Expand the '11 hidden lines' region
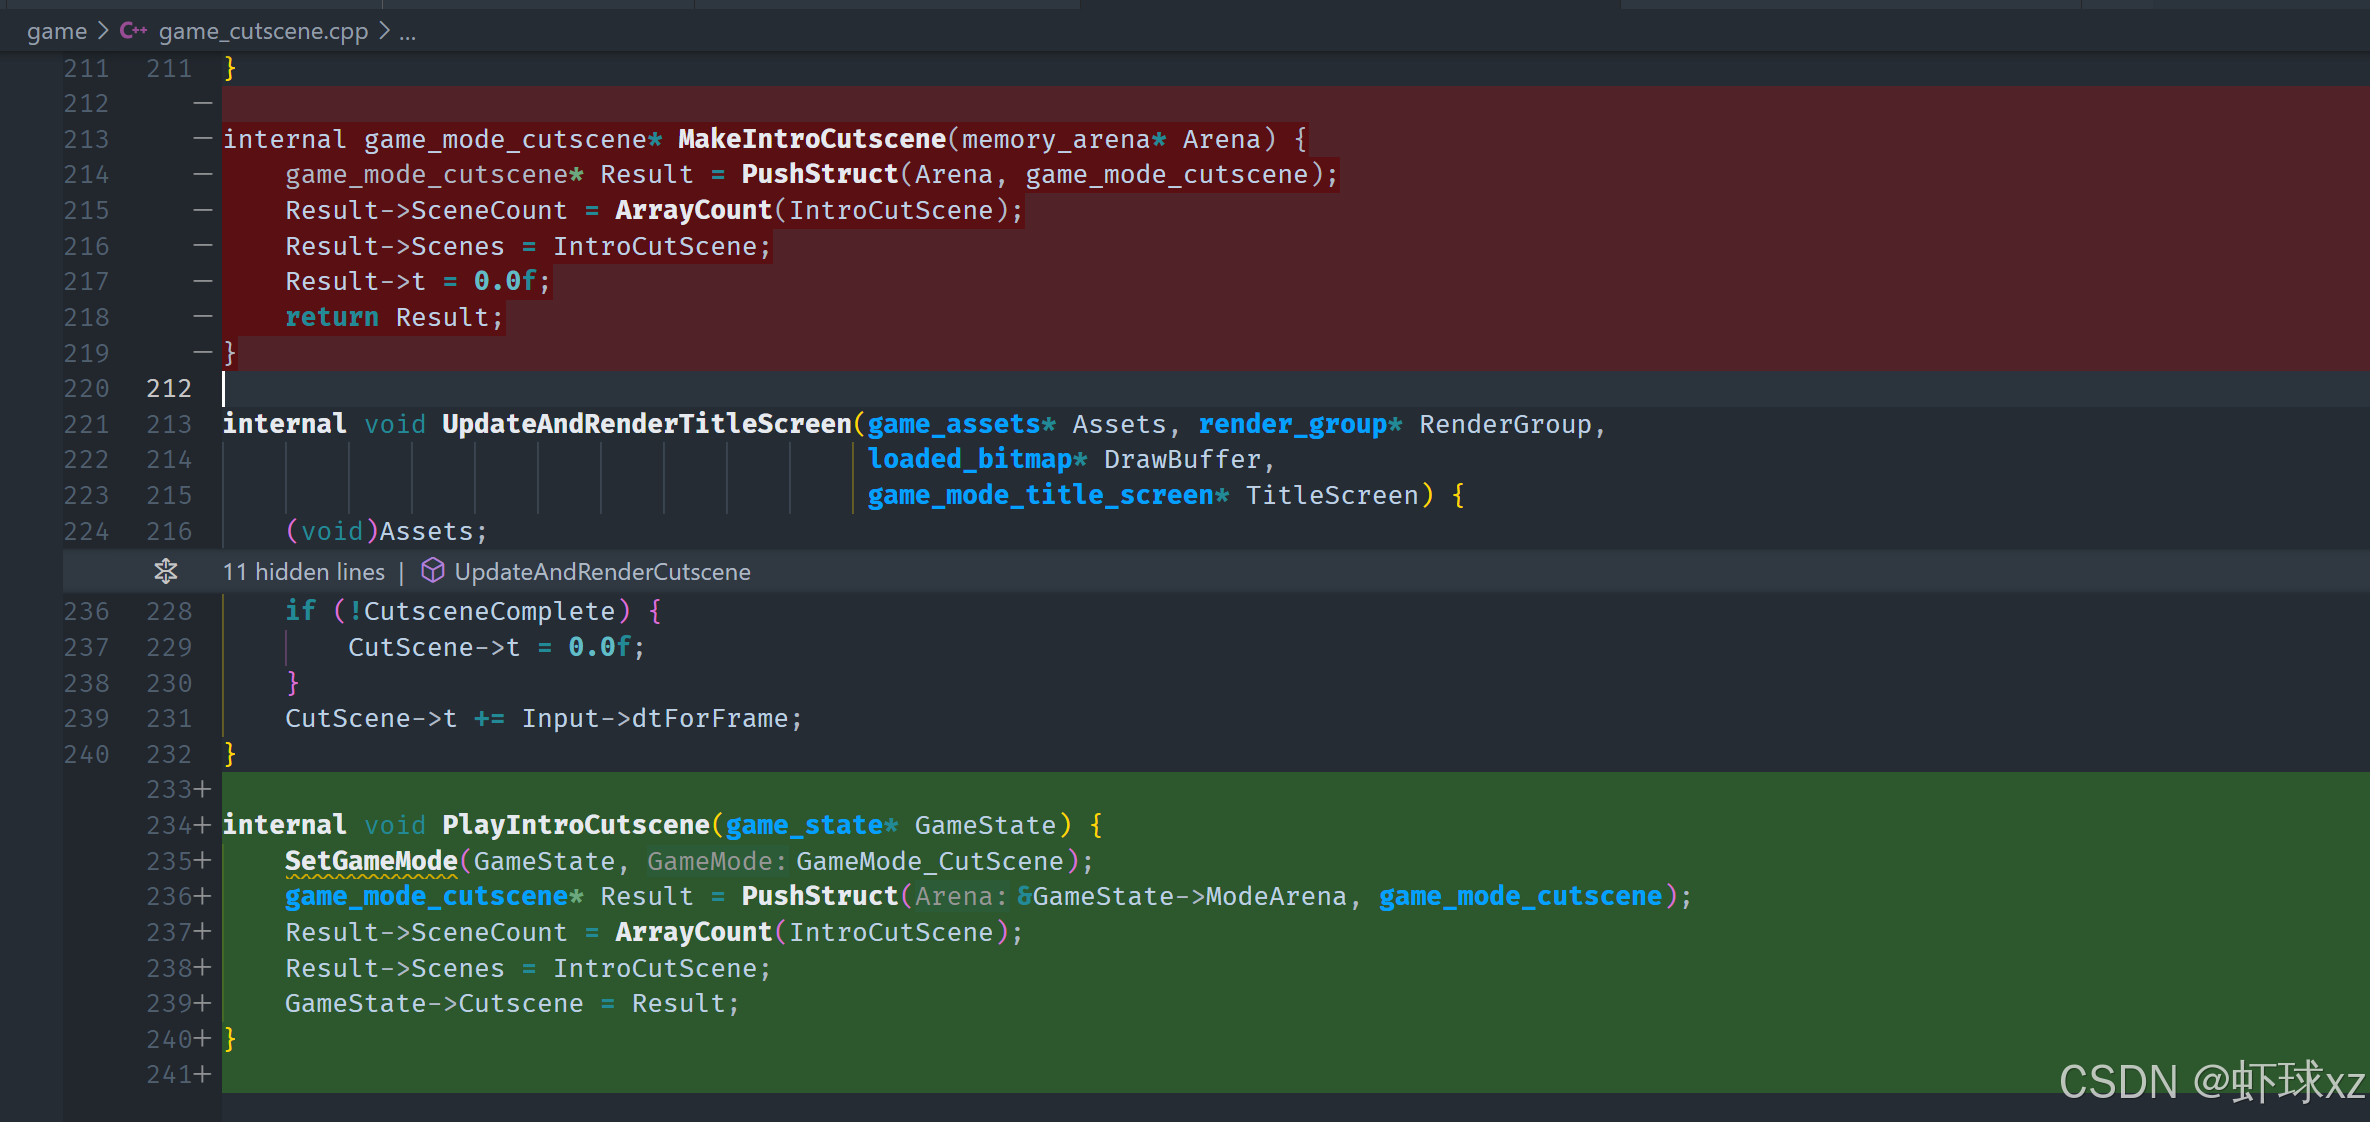The width and height of the screenshot is (2370, 1122). click(x=303, y=572)
